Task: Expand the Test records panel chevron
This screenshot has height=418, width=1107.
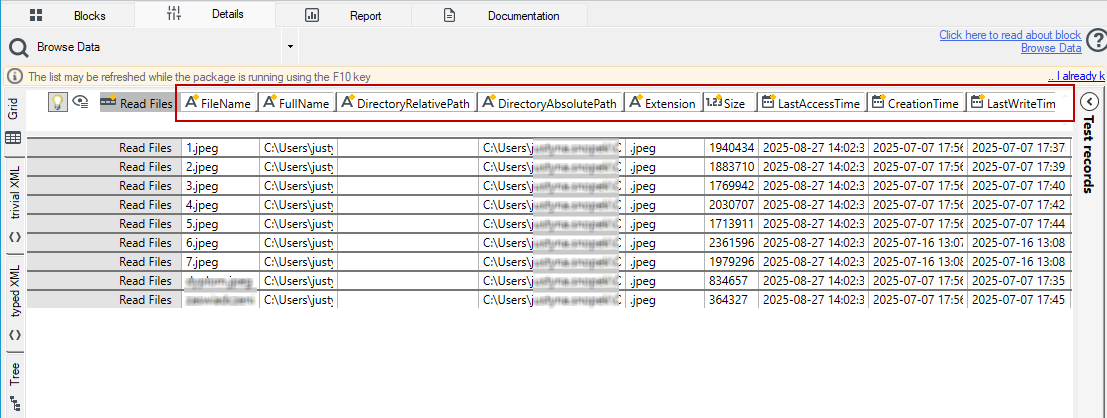Action: pyautogui.click(x=1088, y=101)
